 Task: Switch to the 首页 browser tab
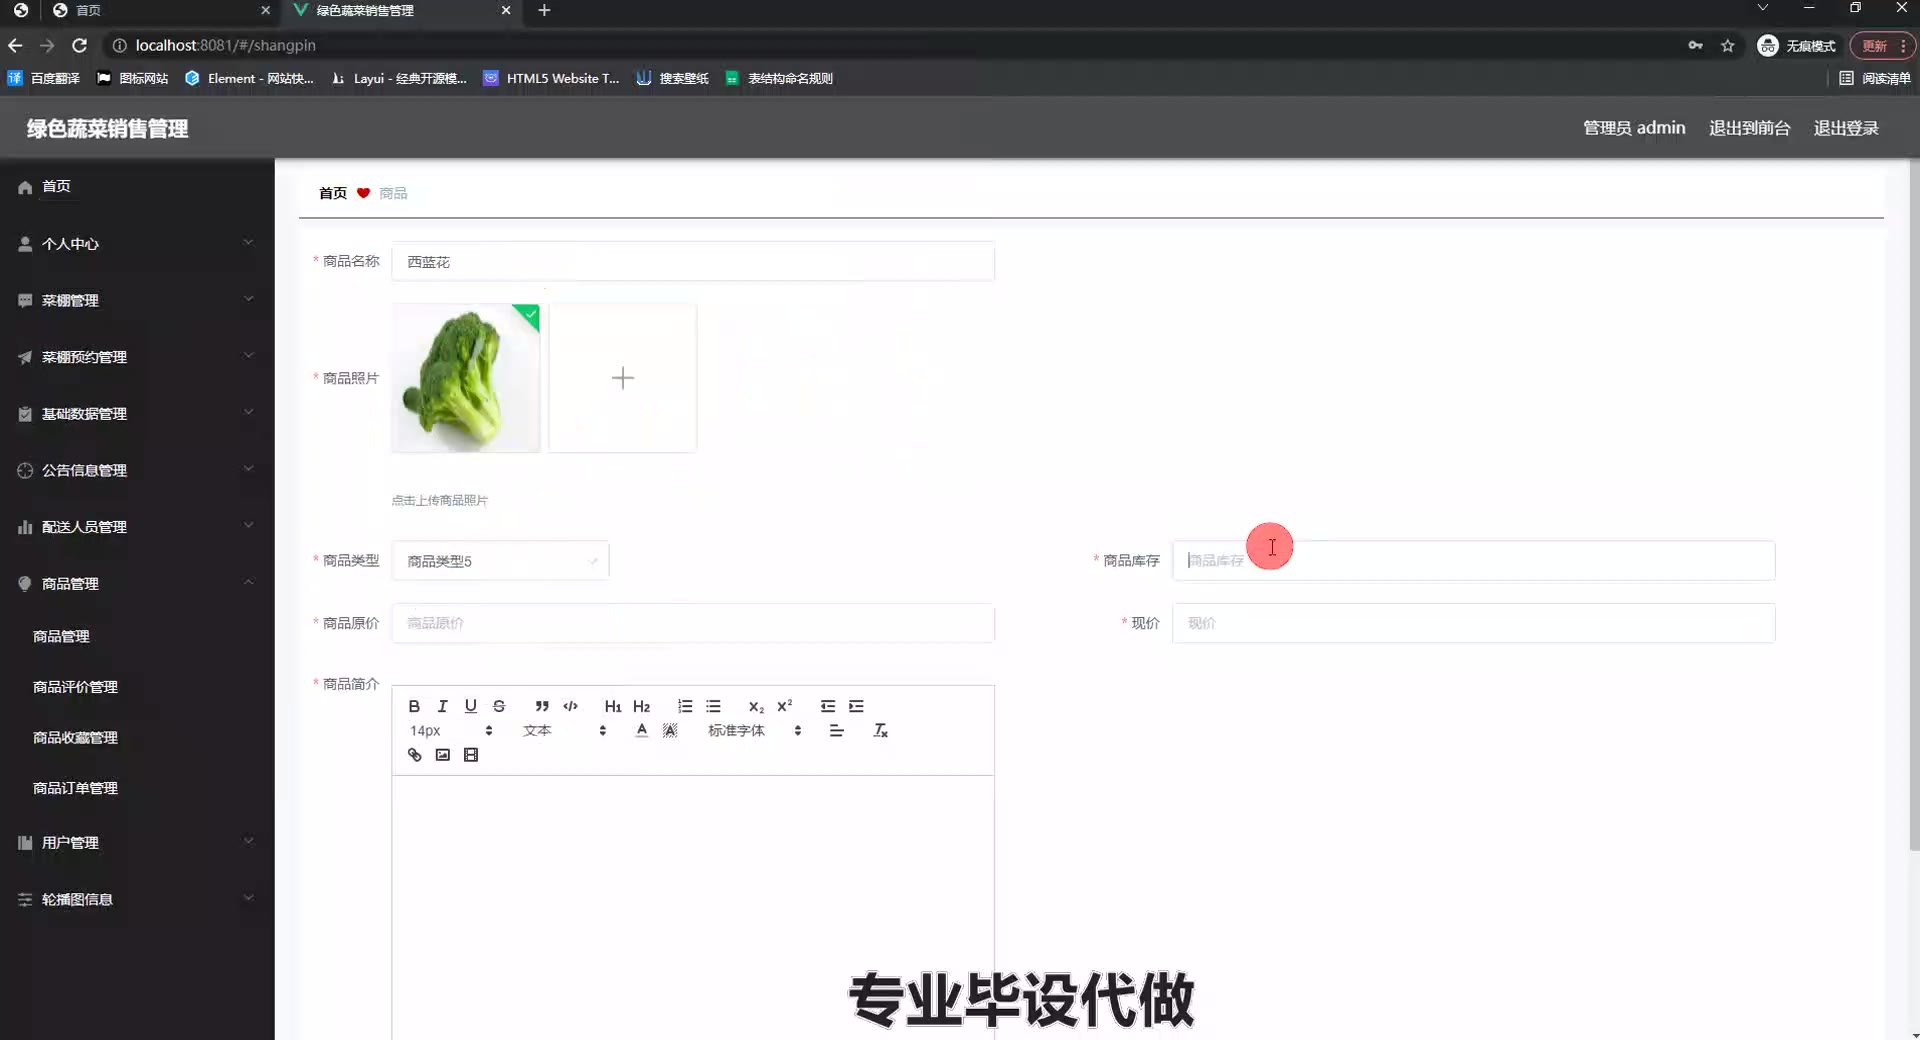tap(160, 10)
